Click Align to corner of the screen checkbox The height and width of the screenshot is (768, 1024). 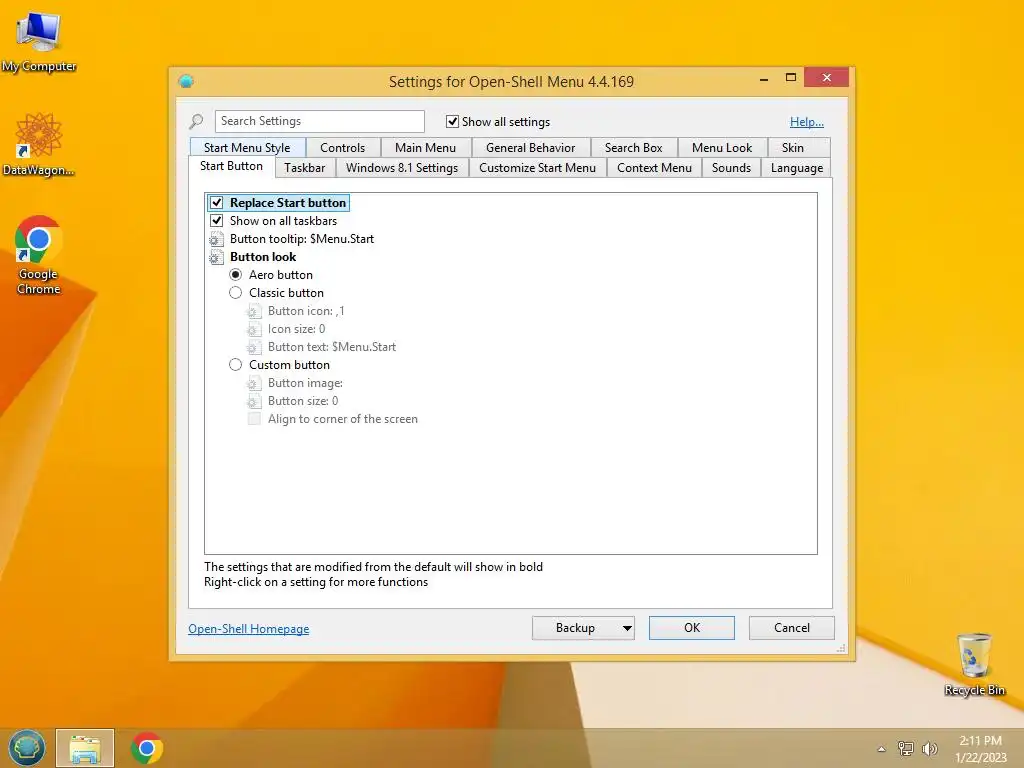(254, 419)
